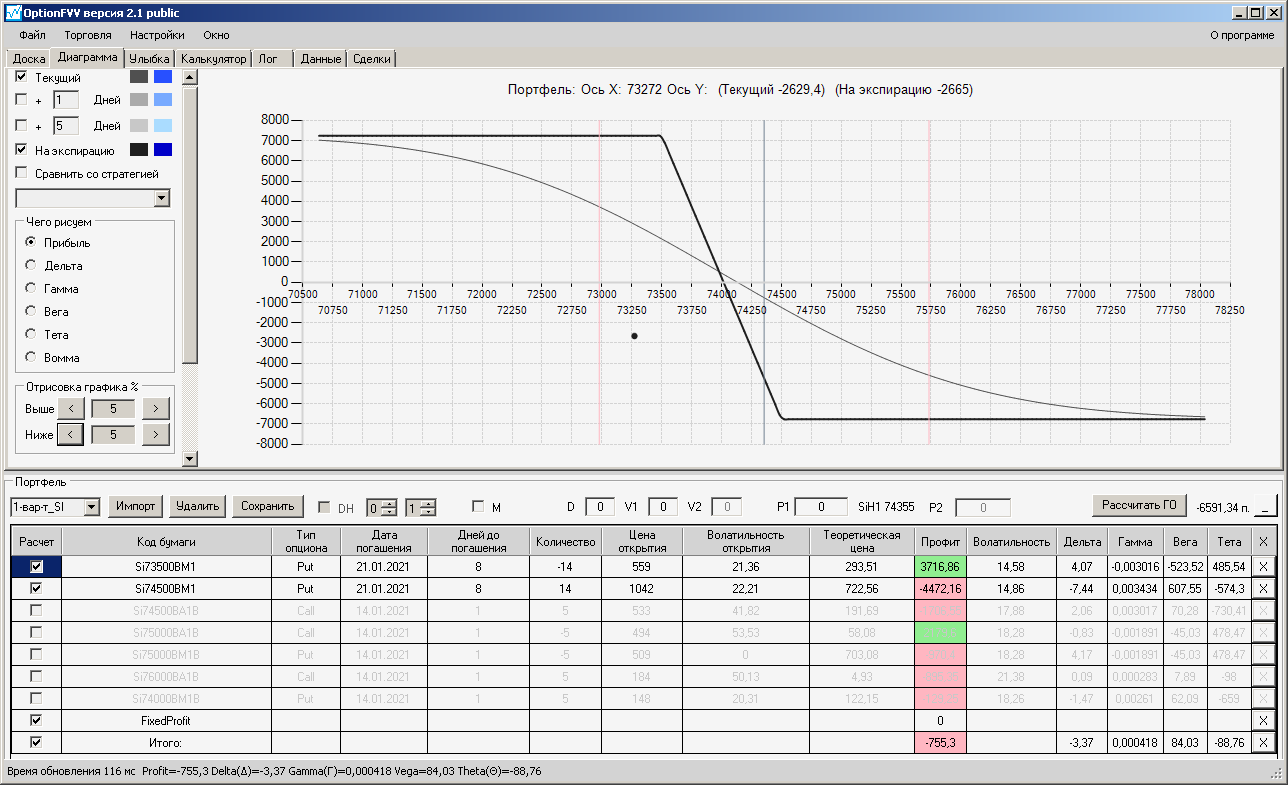The height and width of the screenshot is (785, 1288).
Task: Decrease the Ниже chart cutoff percent
Action: coord(71,435)
